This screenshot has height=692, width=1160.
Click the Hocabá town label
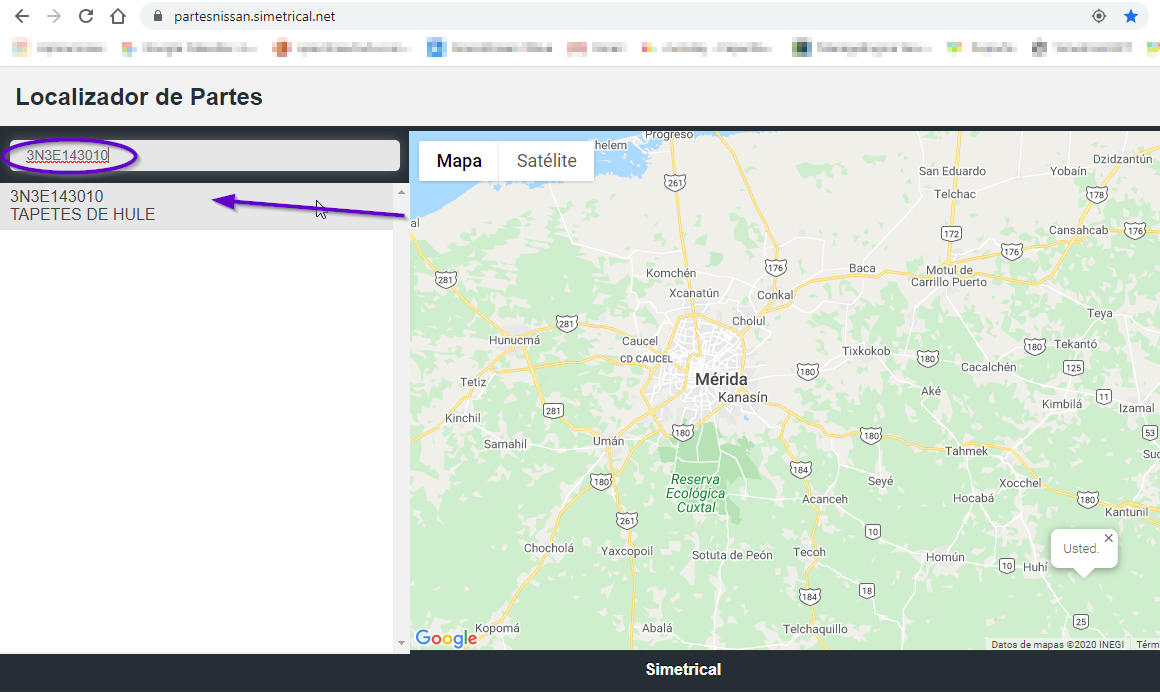(x=974, y=498)
